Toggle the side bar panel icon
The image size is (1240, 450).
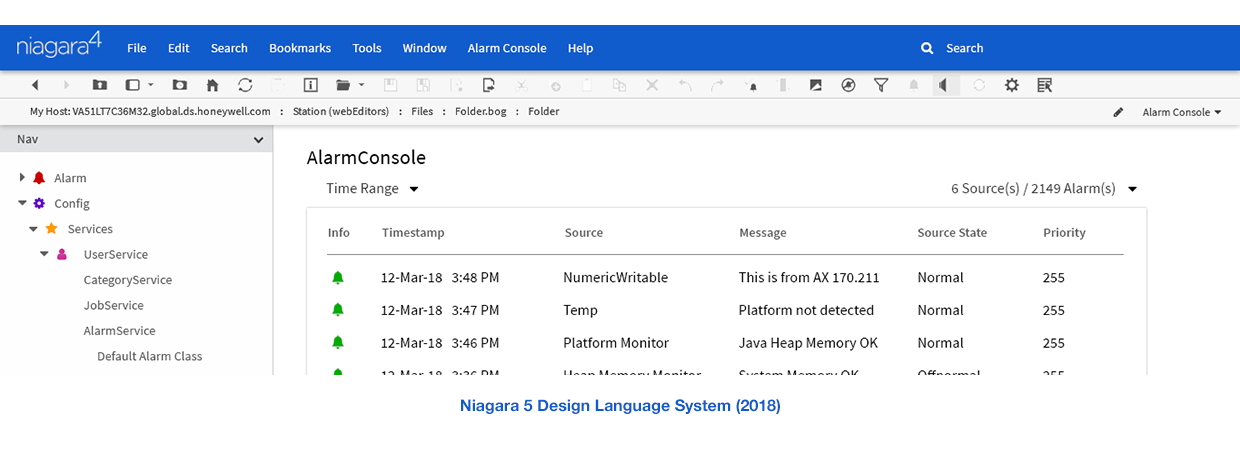click(x=133, y=86)
